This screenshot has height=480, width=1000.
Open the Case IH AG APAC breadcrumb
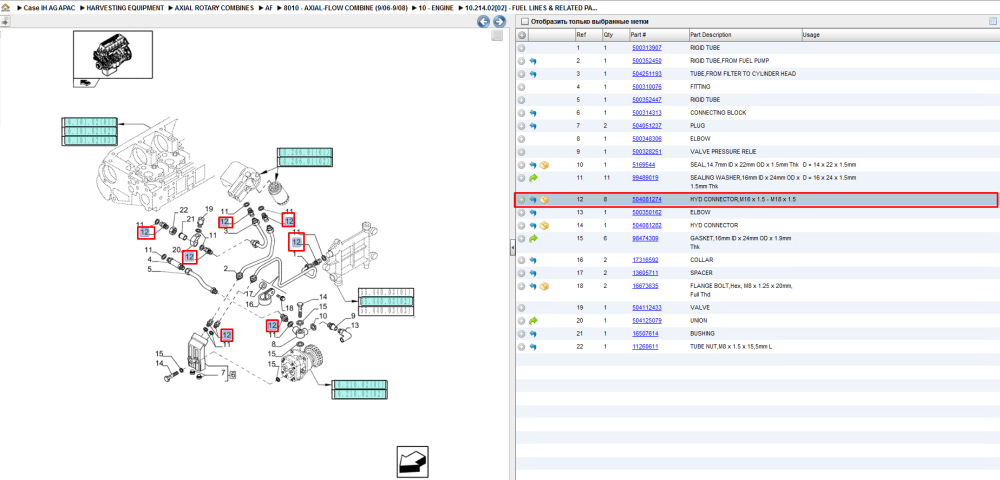click(48, 8)
